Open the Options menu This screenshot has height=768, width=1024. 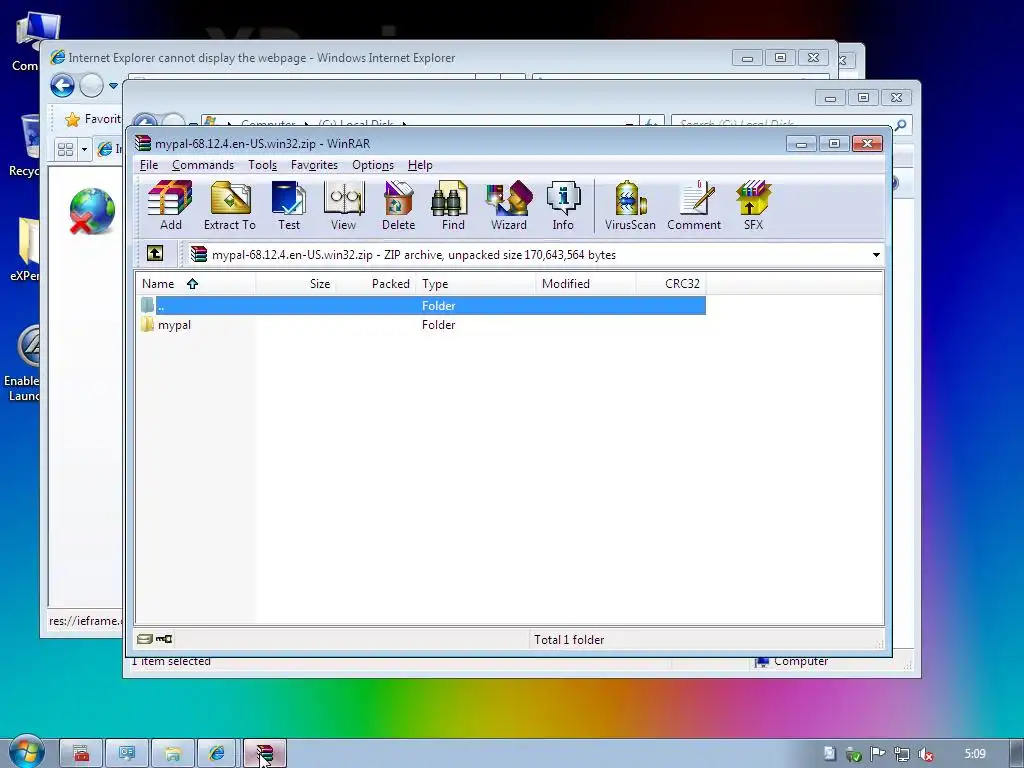click(373, 165)
